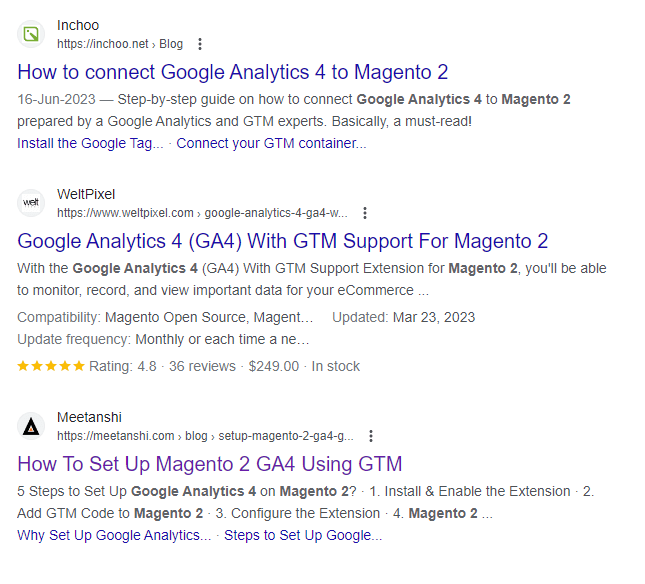This screenshot has width=645, height=584.
Task: Click 'Compatibility: Magento Open Source' text
Action: (x=165, y=317)
